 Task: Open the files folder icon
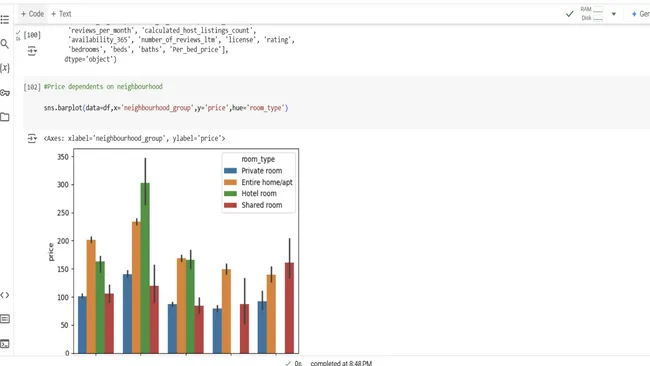coord(5,117)
